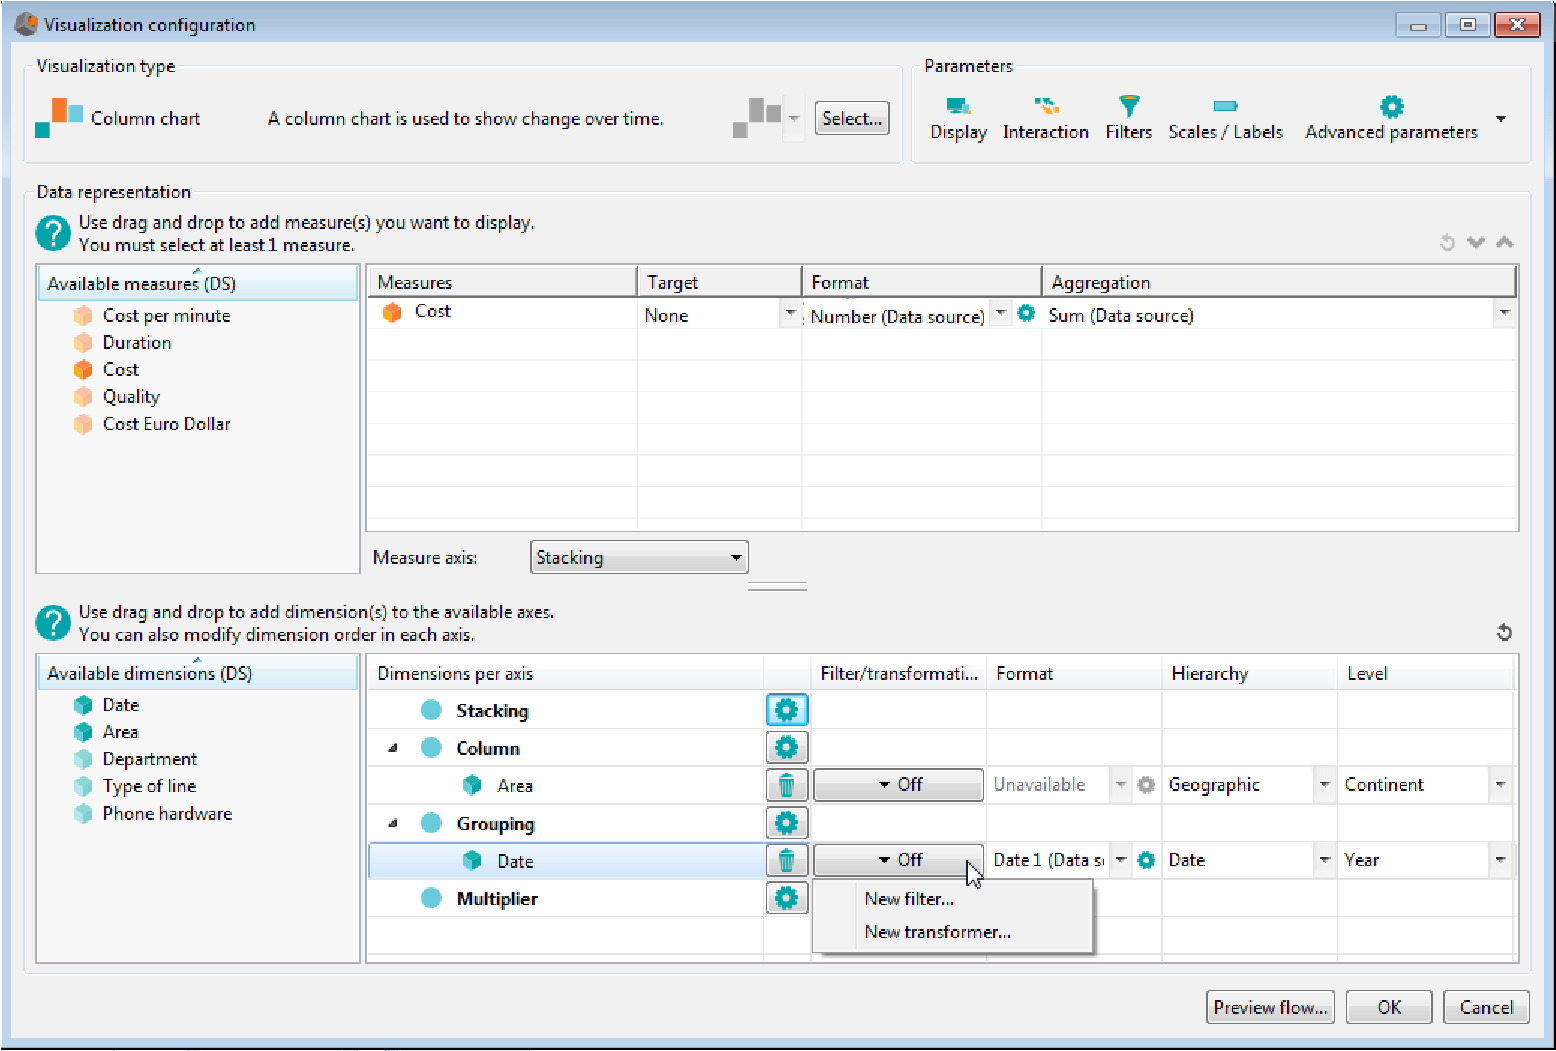Open the Format dropdown for Cost measure

(1000, 314)
